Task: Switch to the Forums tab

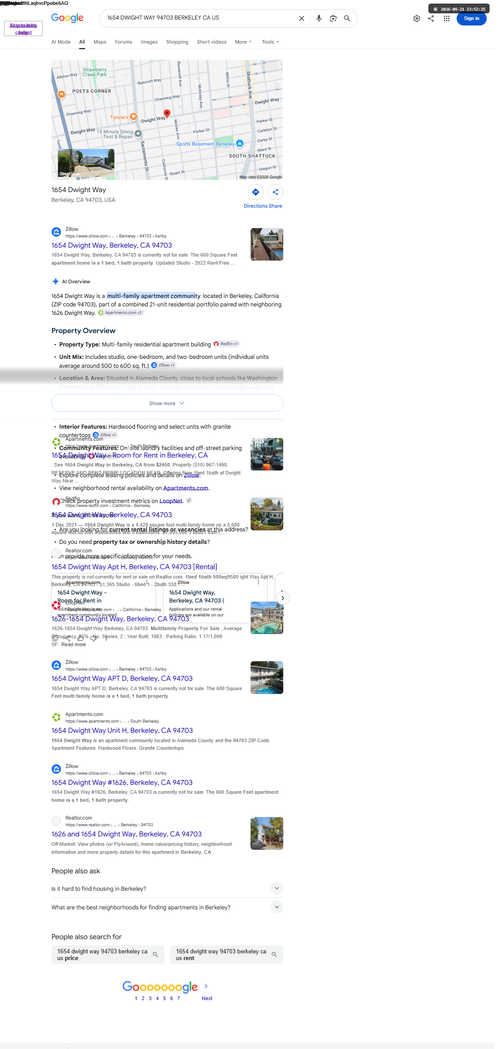Action: (123, 41)
